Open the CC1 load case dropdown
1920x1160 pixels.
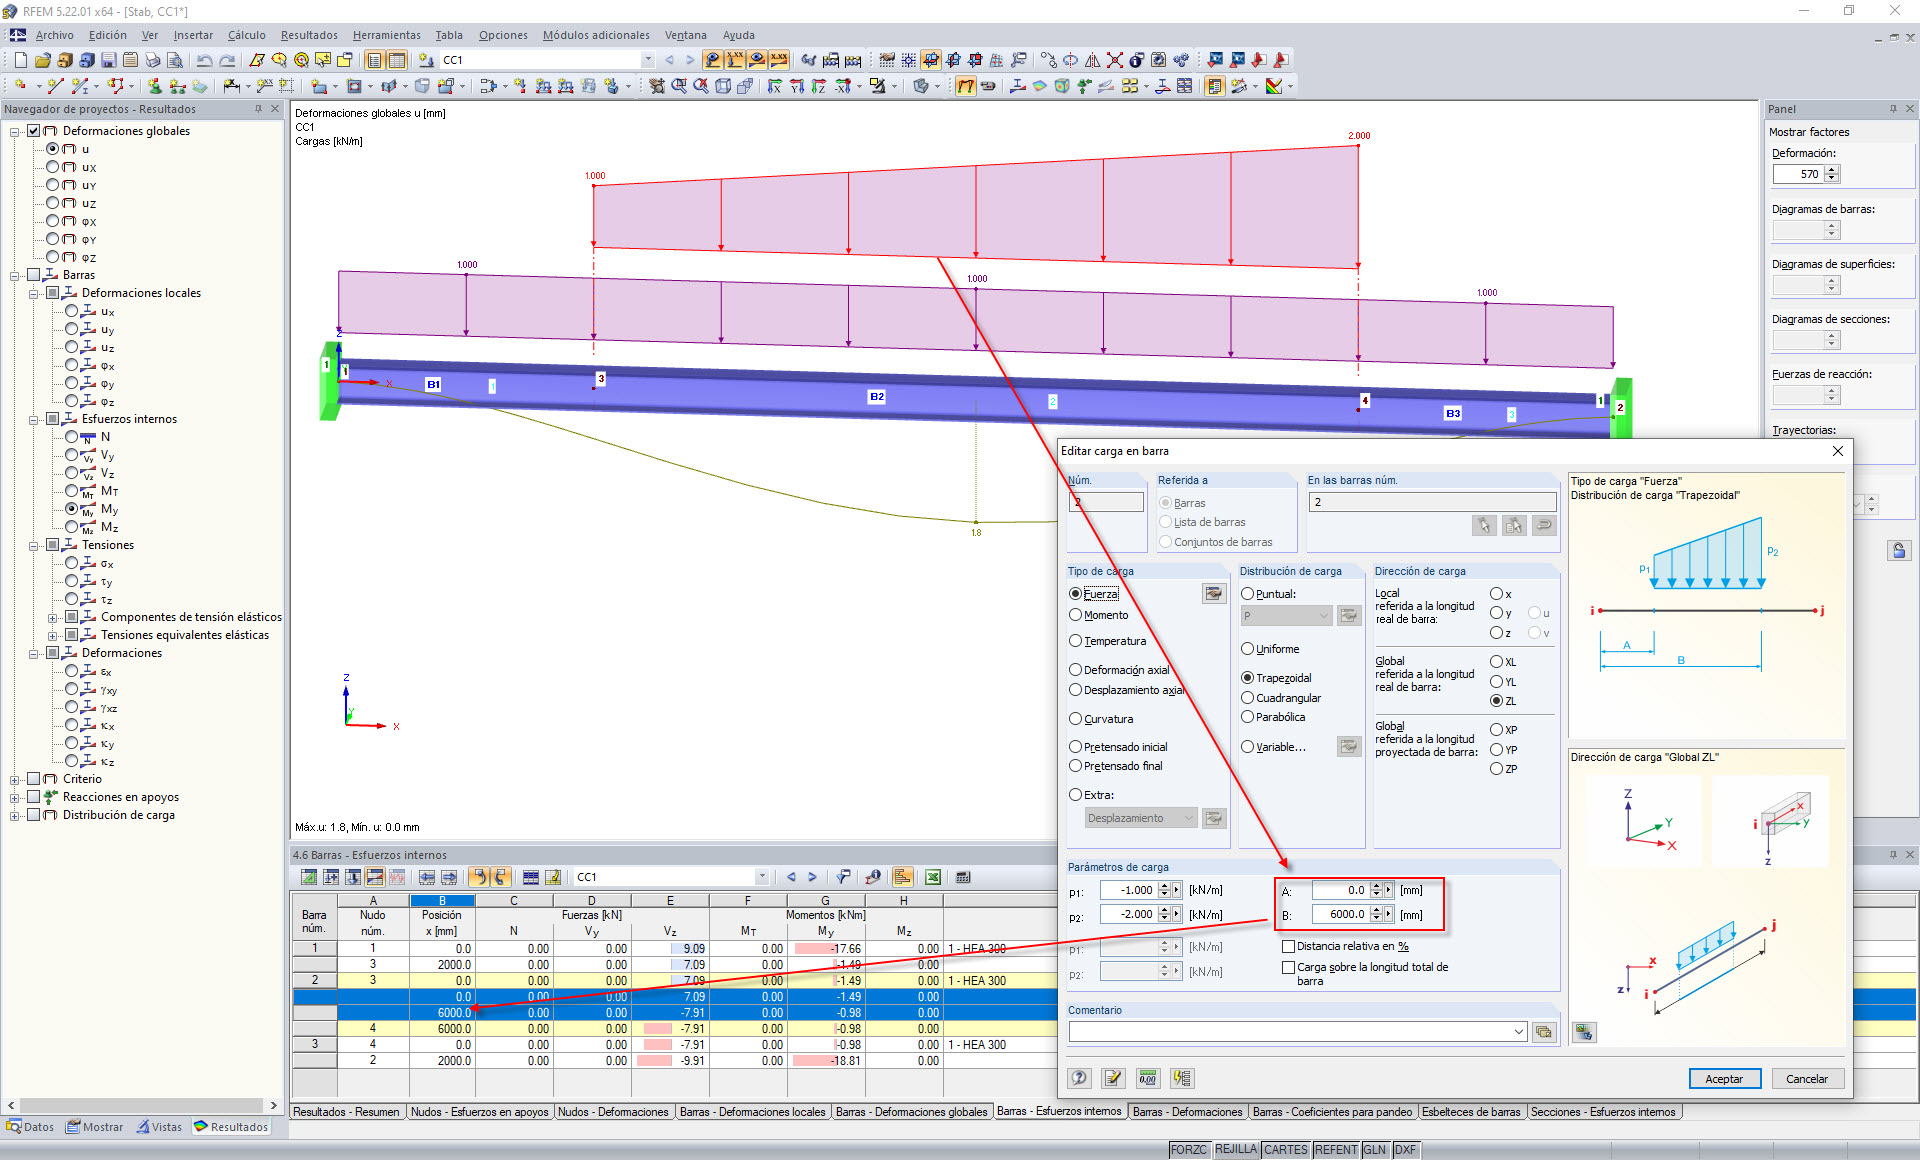click(x=648, y=60)
